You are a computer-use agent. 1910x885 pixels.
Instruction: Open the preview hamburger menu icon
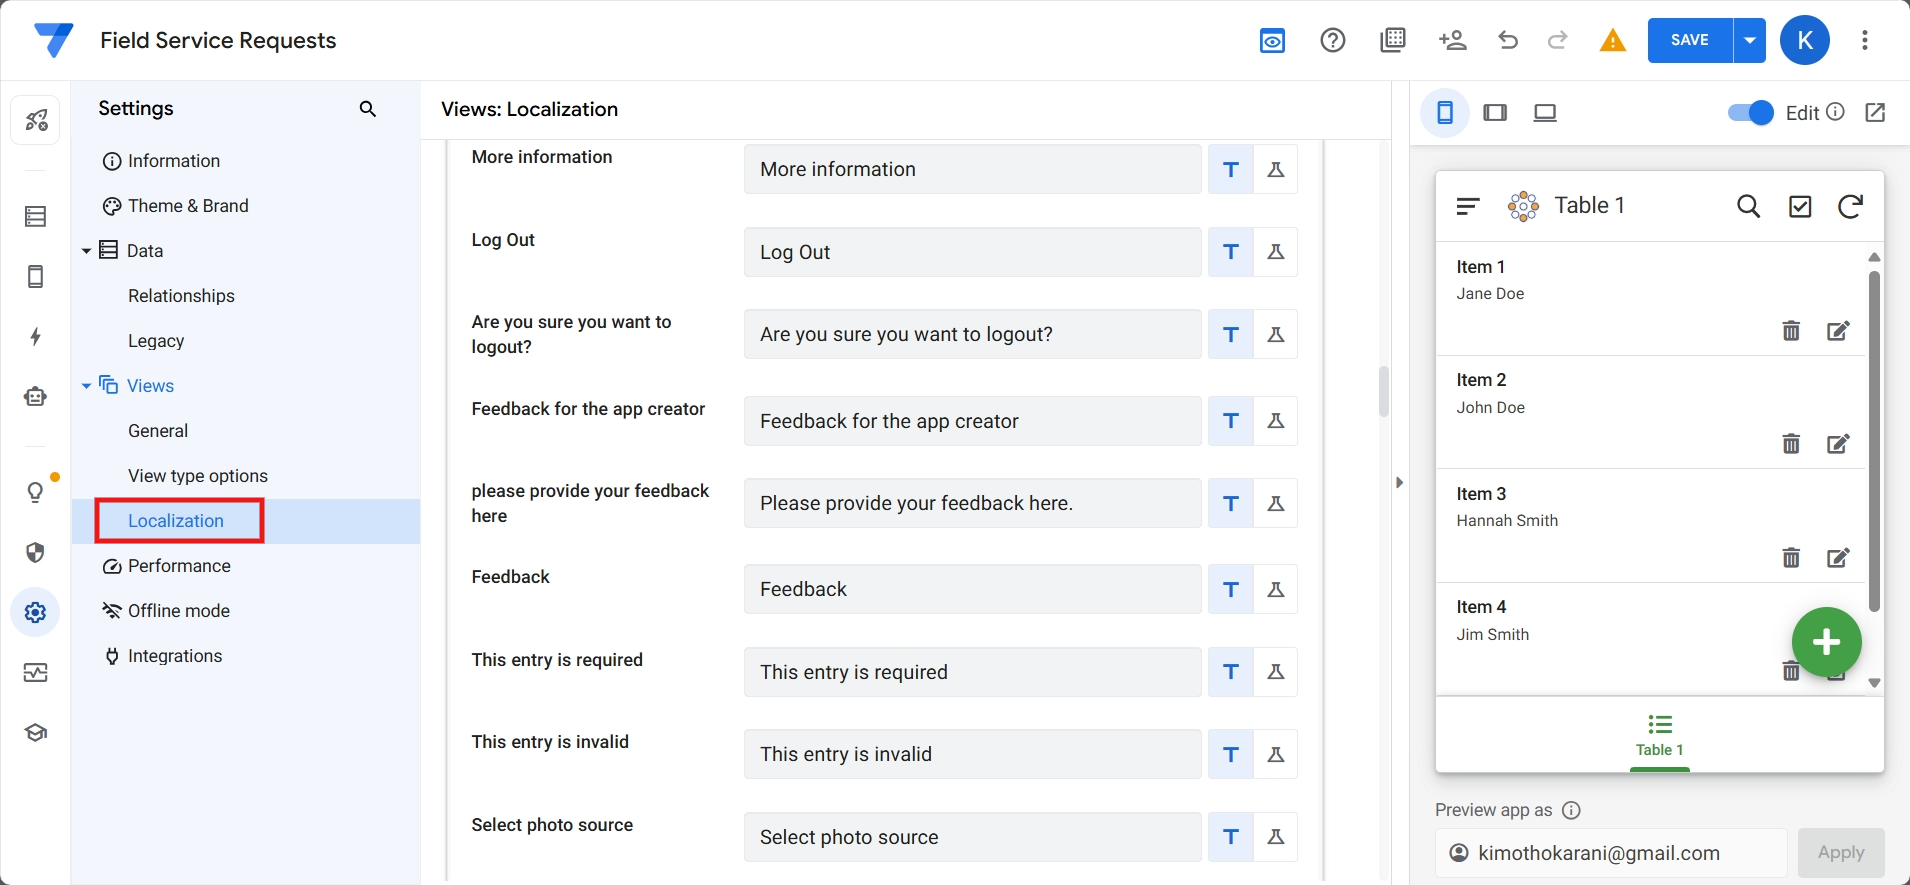[1468, 206]
